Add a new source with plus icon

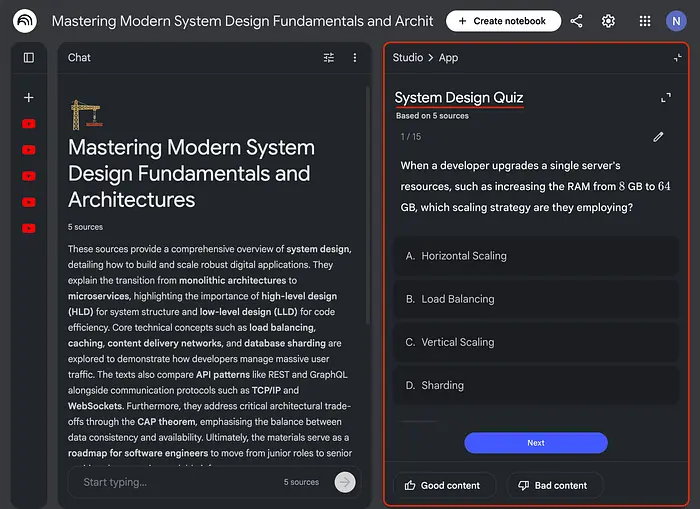tap(28, 97)
